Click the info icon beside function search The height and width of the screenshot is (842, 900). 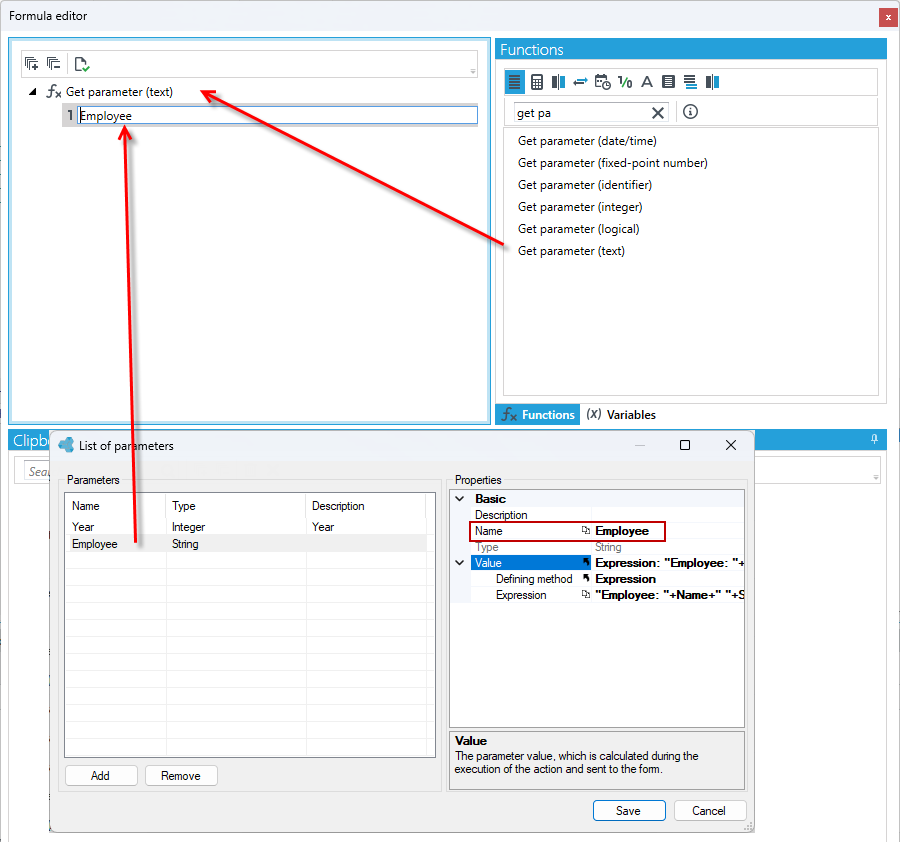[690, 112]
